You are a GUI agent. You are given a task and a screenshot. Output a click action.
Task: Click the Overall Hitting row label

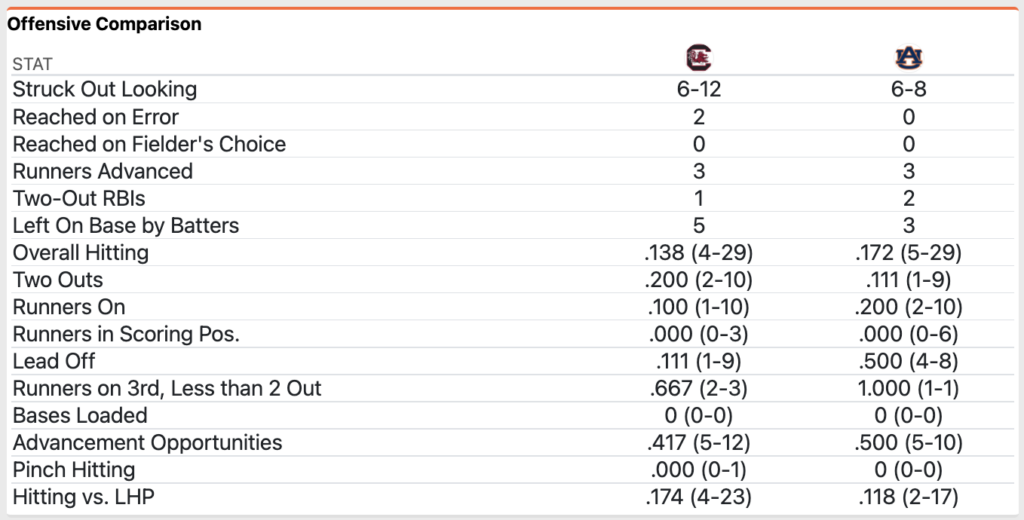(x=80, y=252)
